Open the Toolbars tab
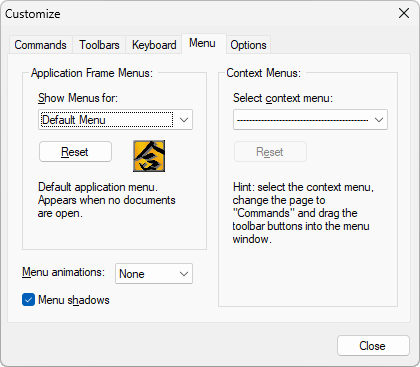The height and width of the screenshot is (367, 420). (x=99, y=45)
